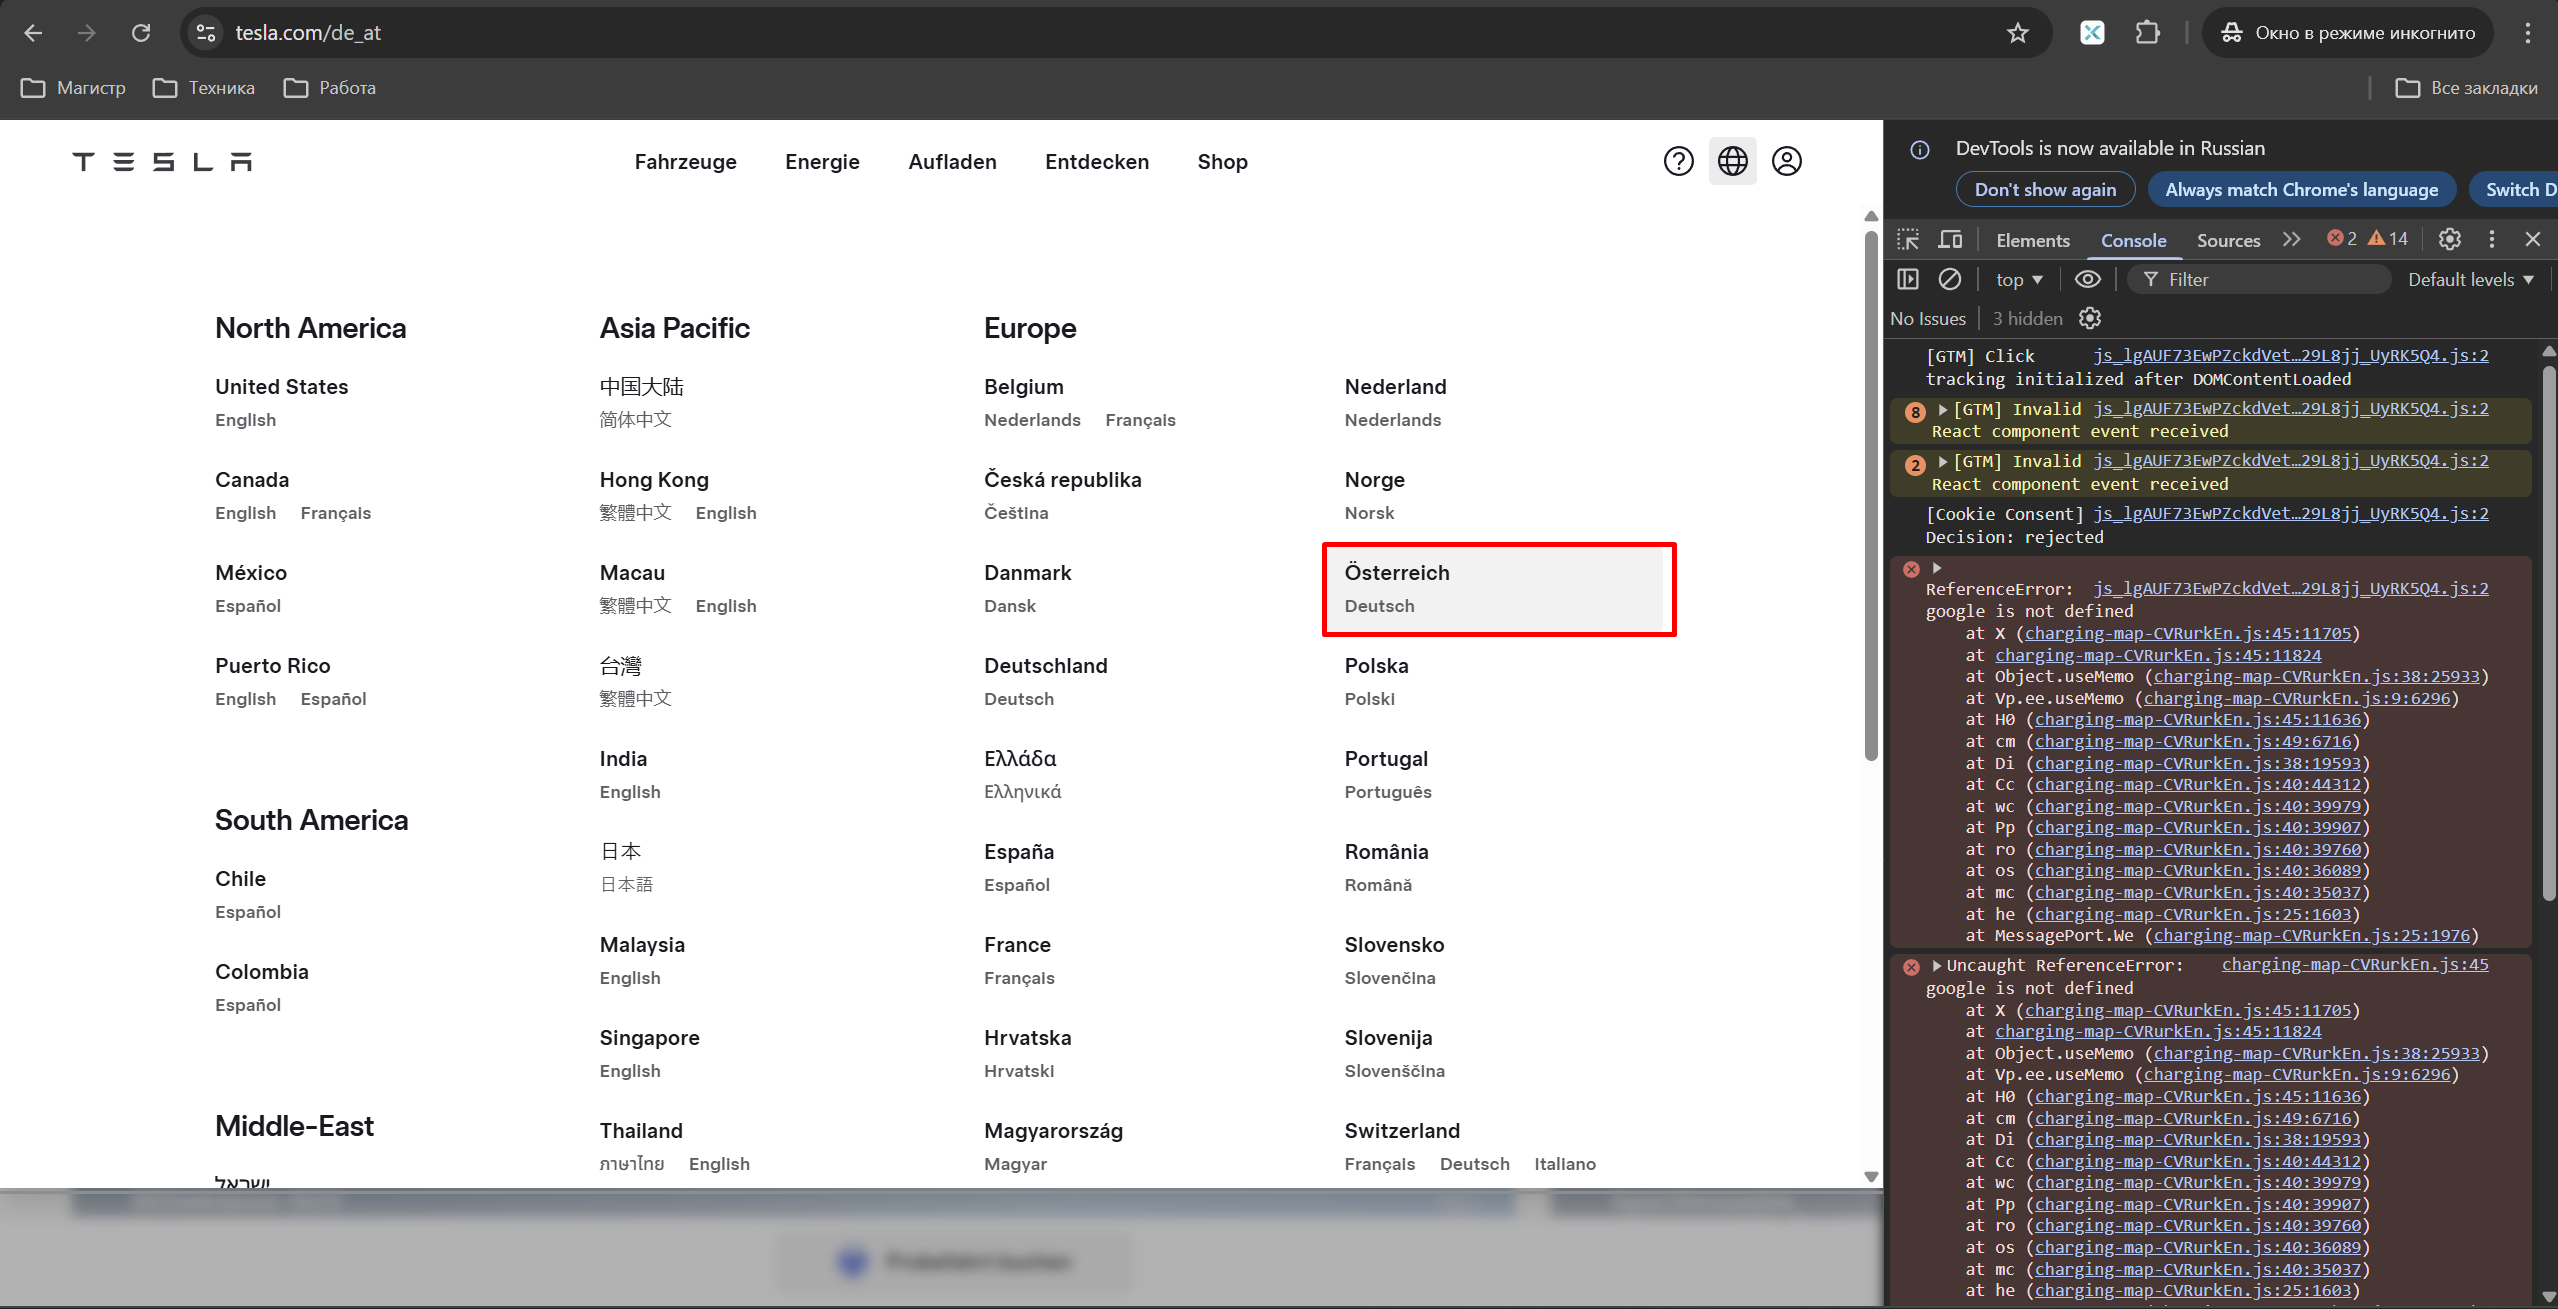
Task: Open DevTools settings gear icon
Action: [2449, 239]
